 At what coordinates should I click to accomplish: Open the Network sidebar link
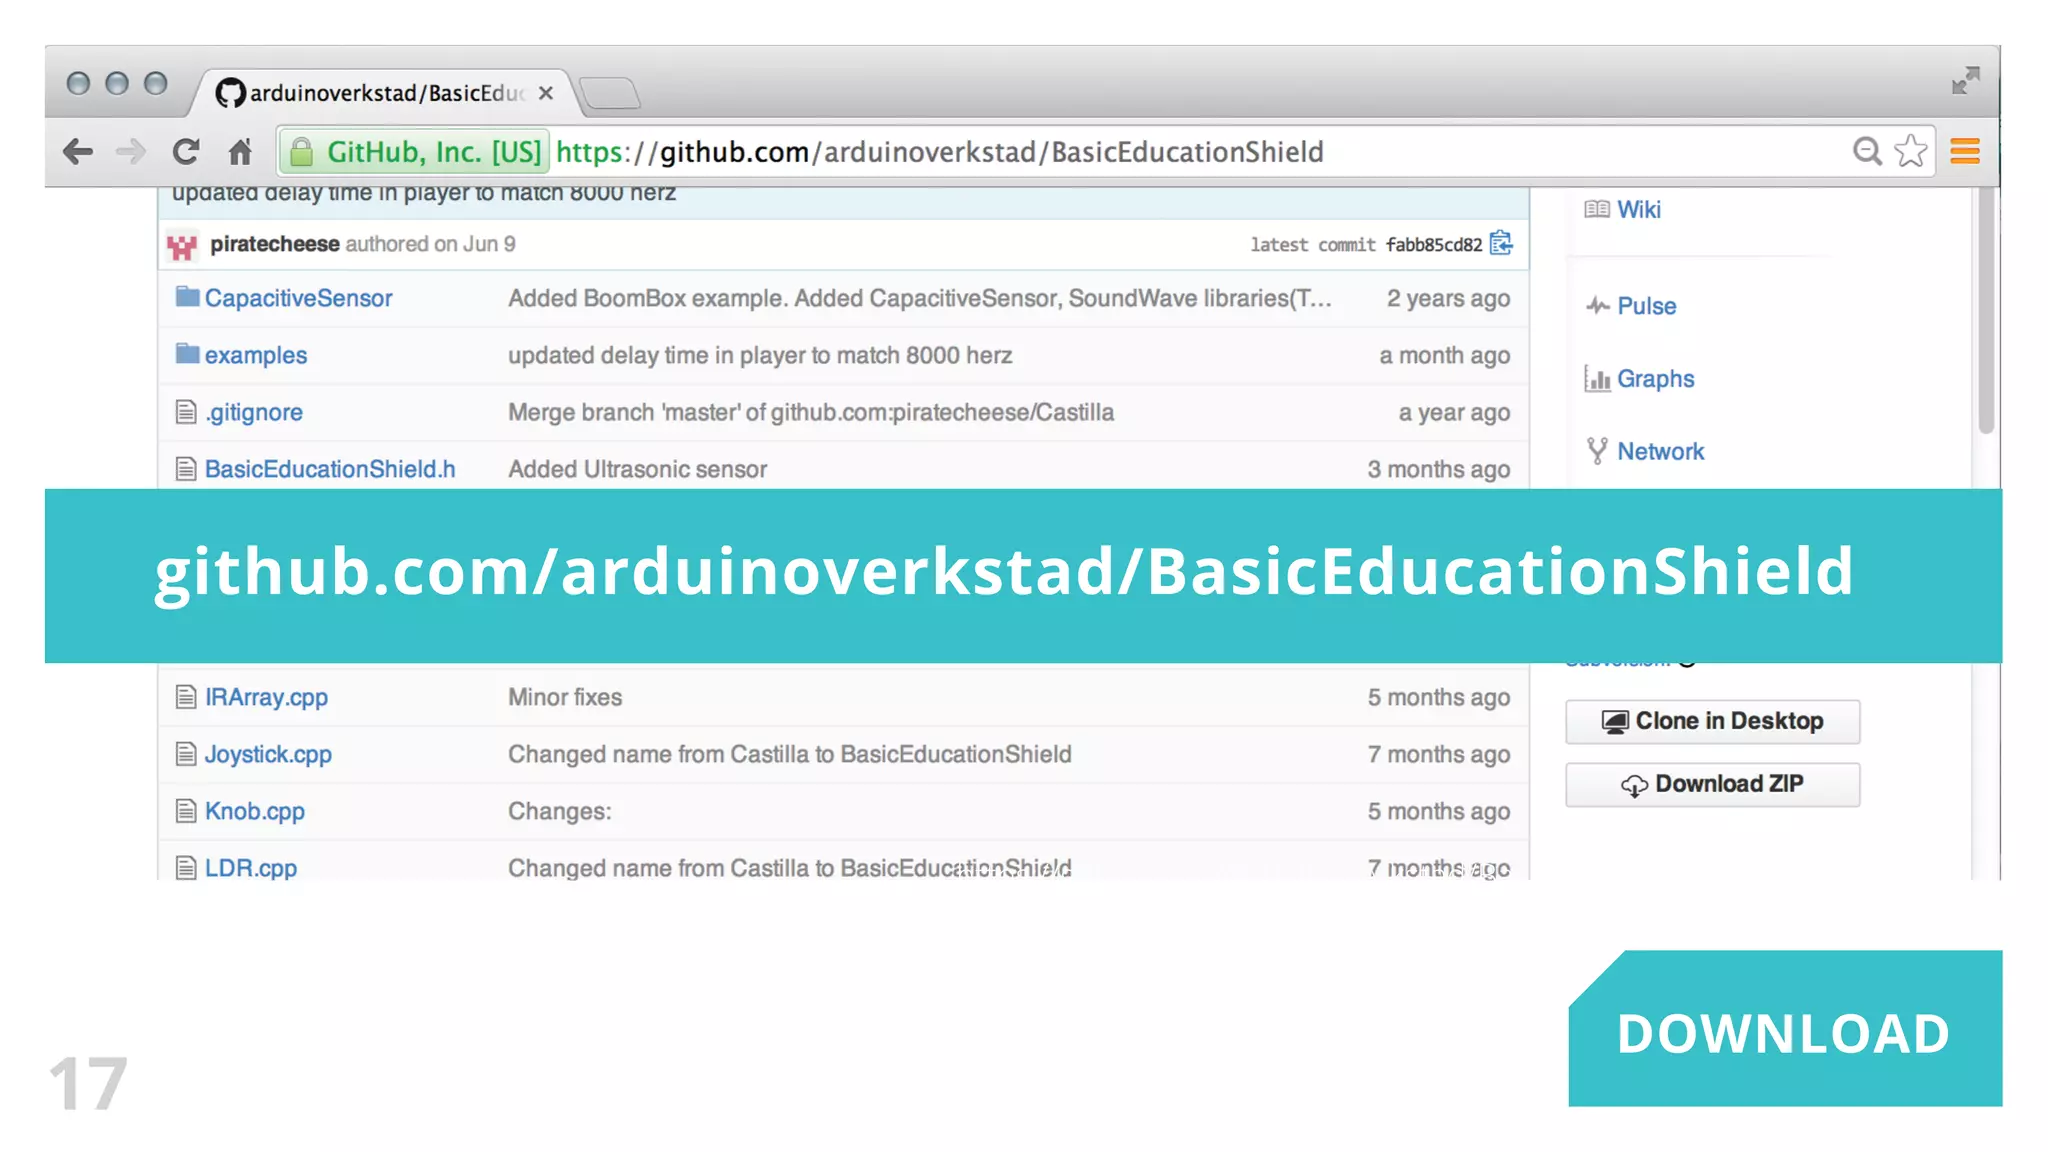(1660, 452)
